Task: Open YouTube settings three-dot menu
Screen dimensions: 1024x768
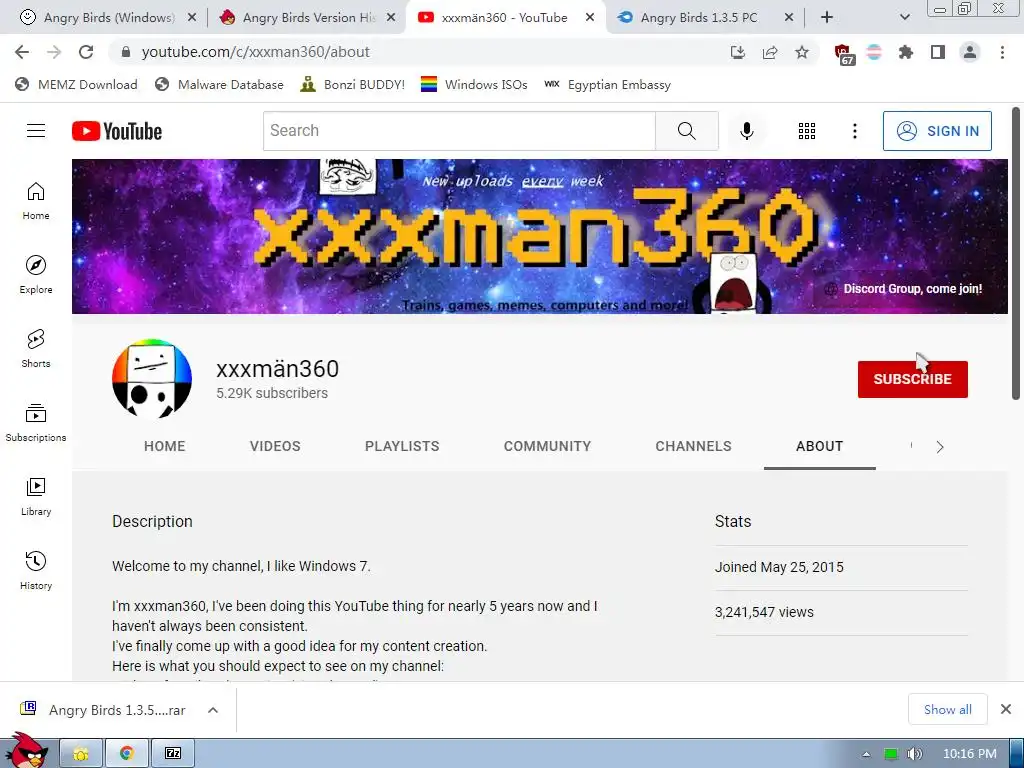Action: [x=854, y=131]
